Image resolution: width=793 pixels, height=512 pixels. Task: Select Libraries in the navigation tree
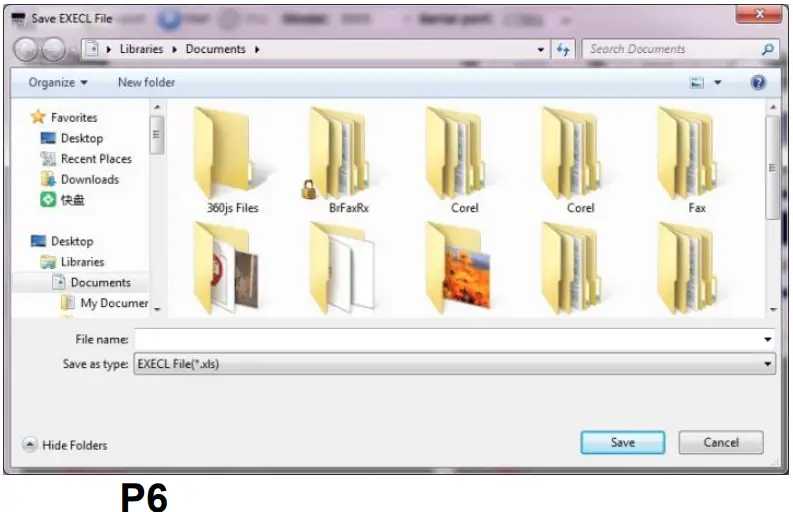[x=72, y=262]
